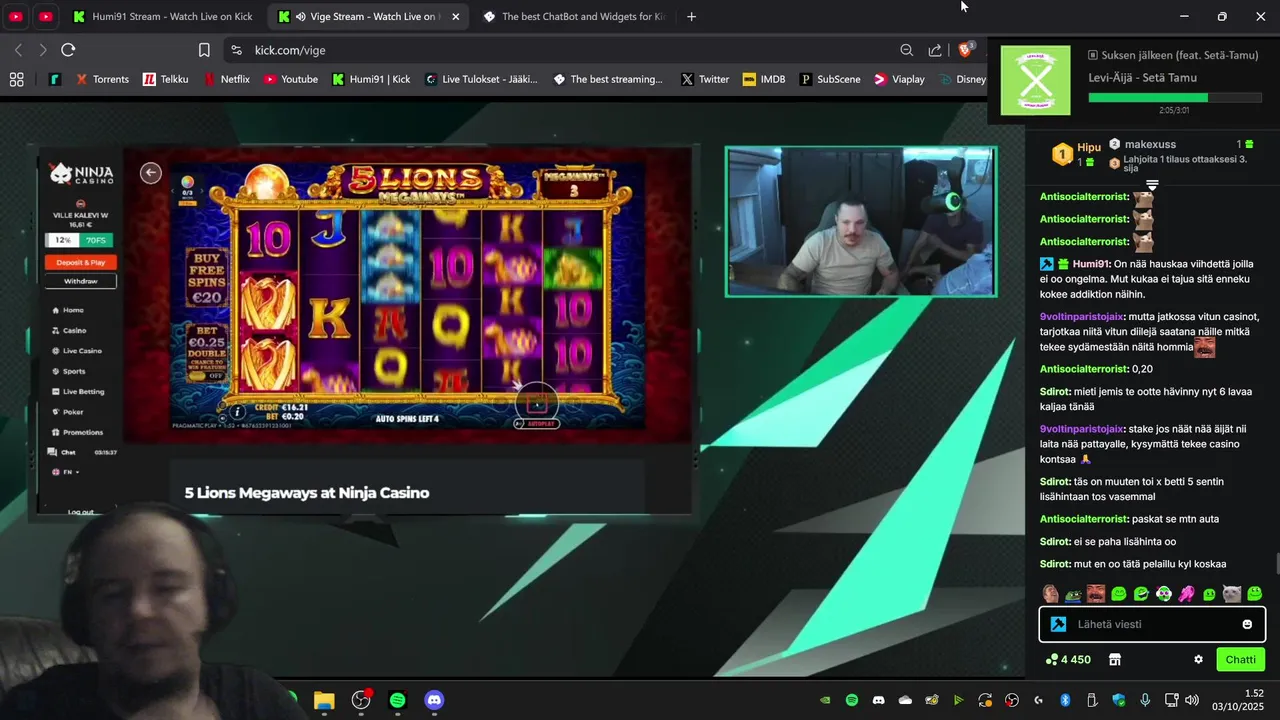Select the first pinned YouTube tab
Screen dimensions: 1280x720
tap(16, 16)
